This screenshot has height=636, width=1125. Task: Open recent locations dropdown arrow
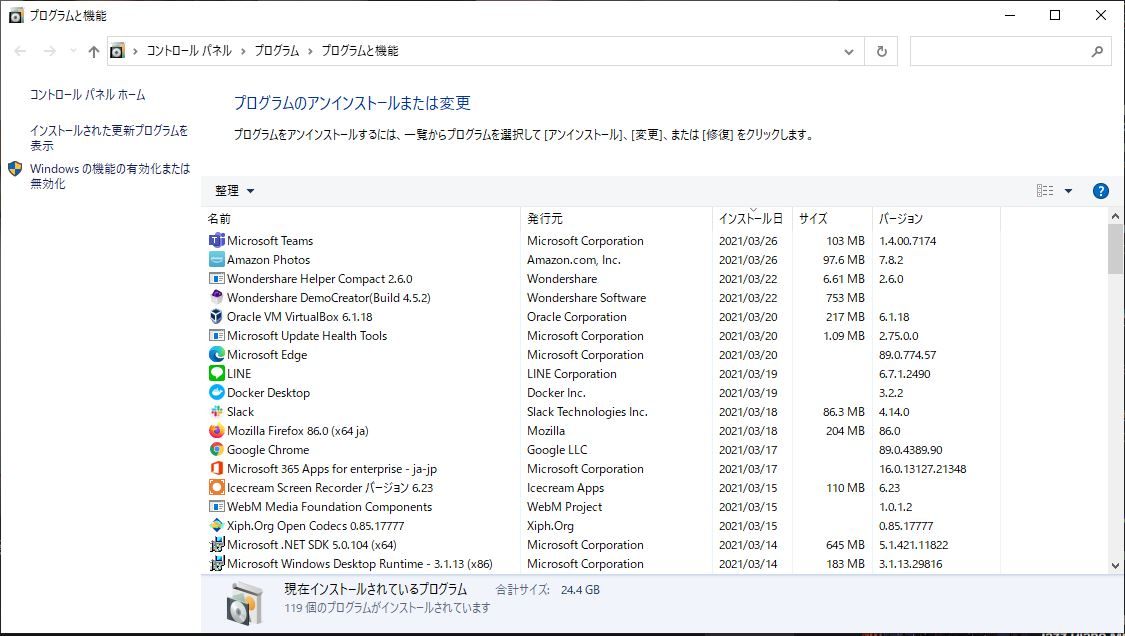pyautogui.click(x=72, y=51)
